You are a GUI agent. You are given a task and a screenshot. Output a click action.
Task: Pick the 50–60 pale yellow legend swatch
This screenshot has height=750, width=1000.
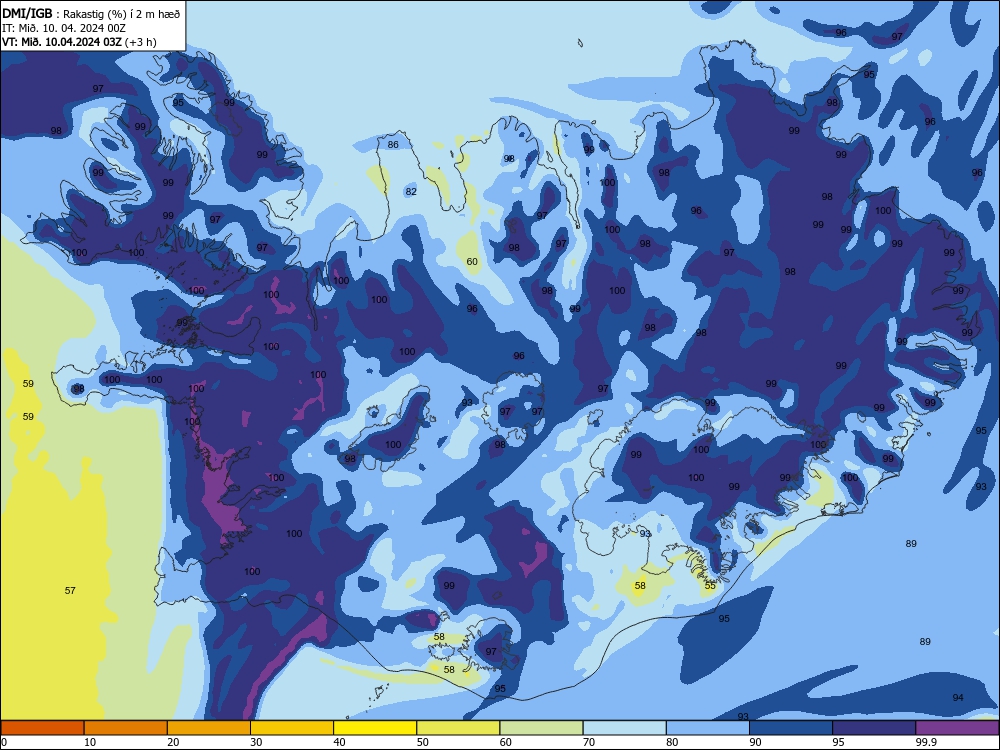point(458,728)
